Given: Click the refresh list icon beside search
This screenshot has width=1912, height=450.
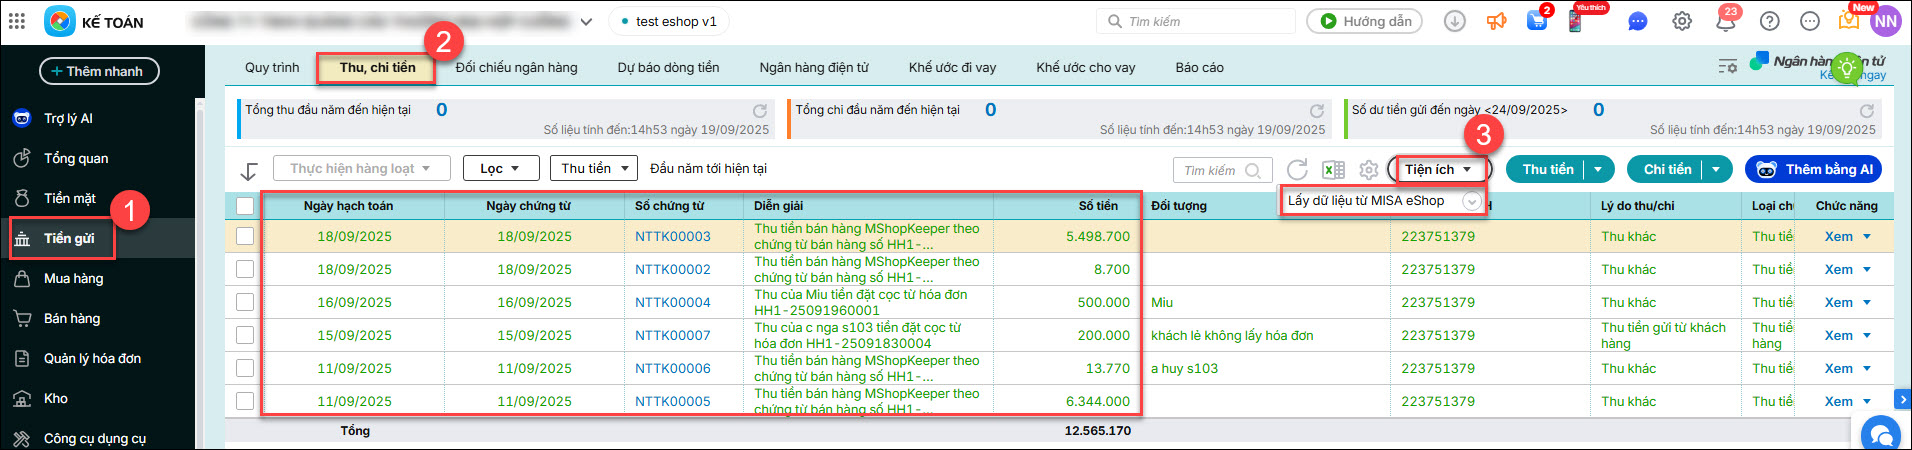Looking at the screenshot, I should click(1297, 170).
